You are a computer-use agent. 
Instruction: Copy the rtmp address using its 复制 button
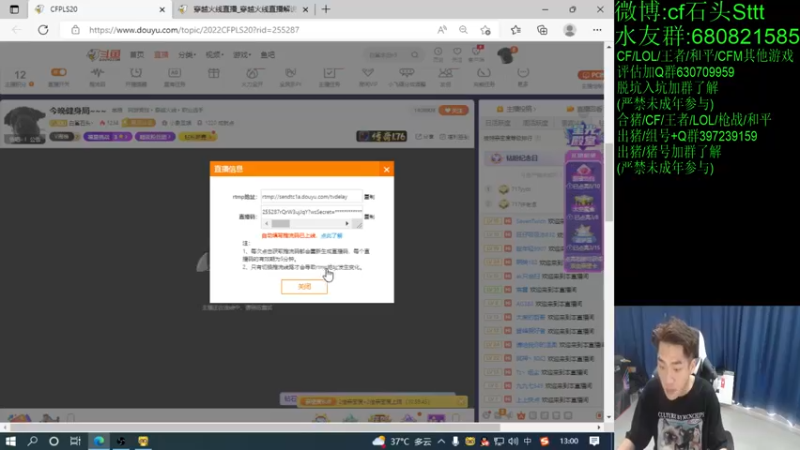click(369, 197)
